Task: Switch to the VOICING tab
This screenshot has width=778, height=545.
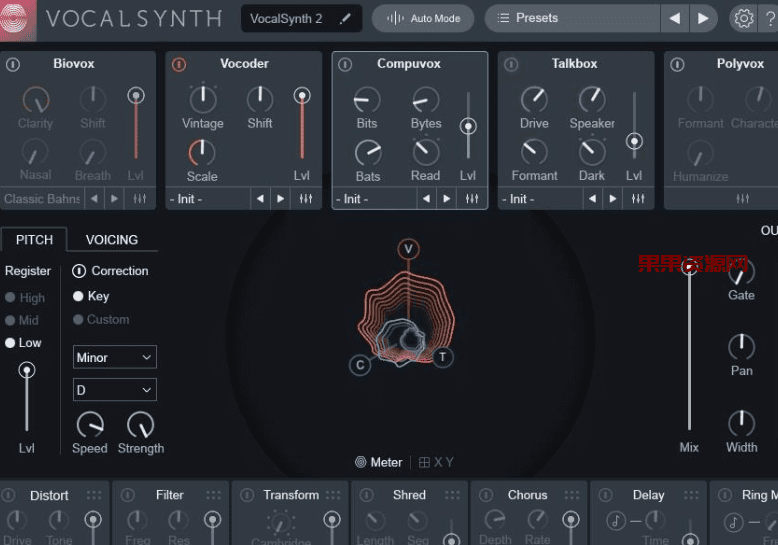Action: pos(112,240)
